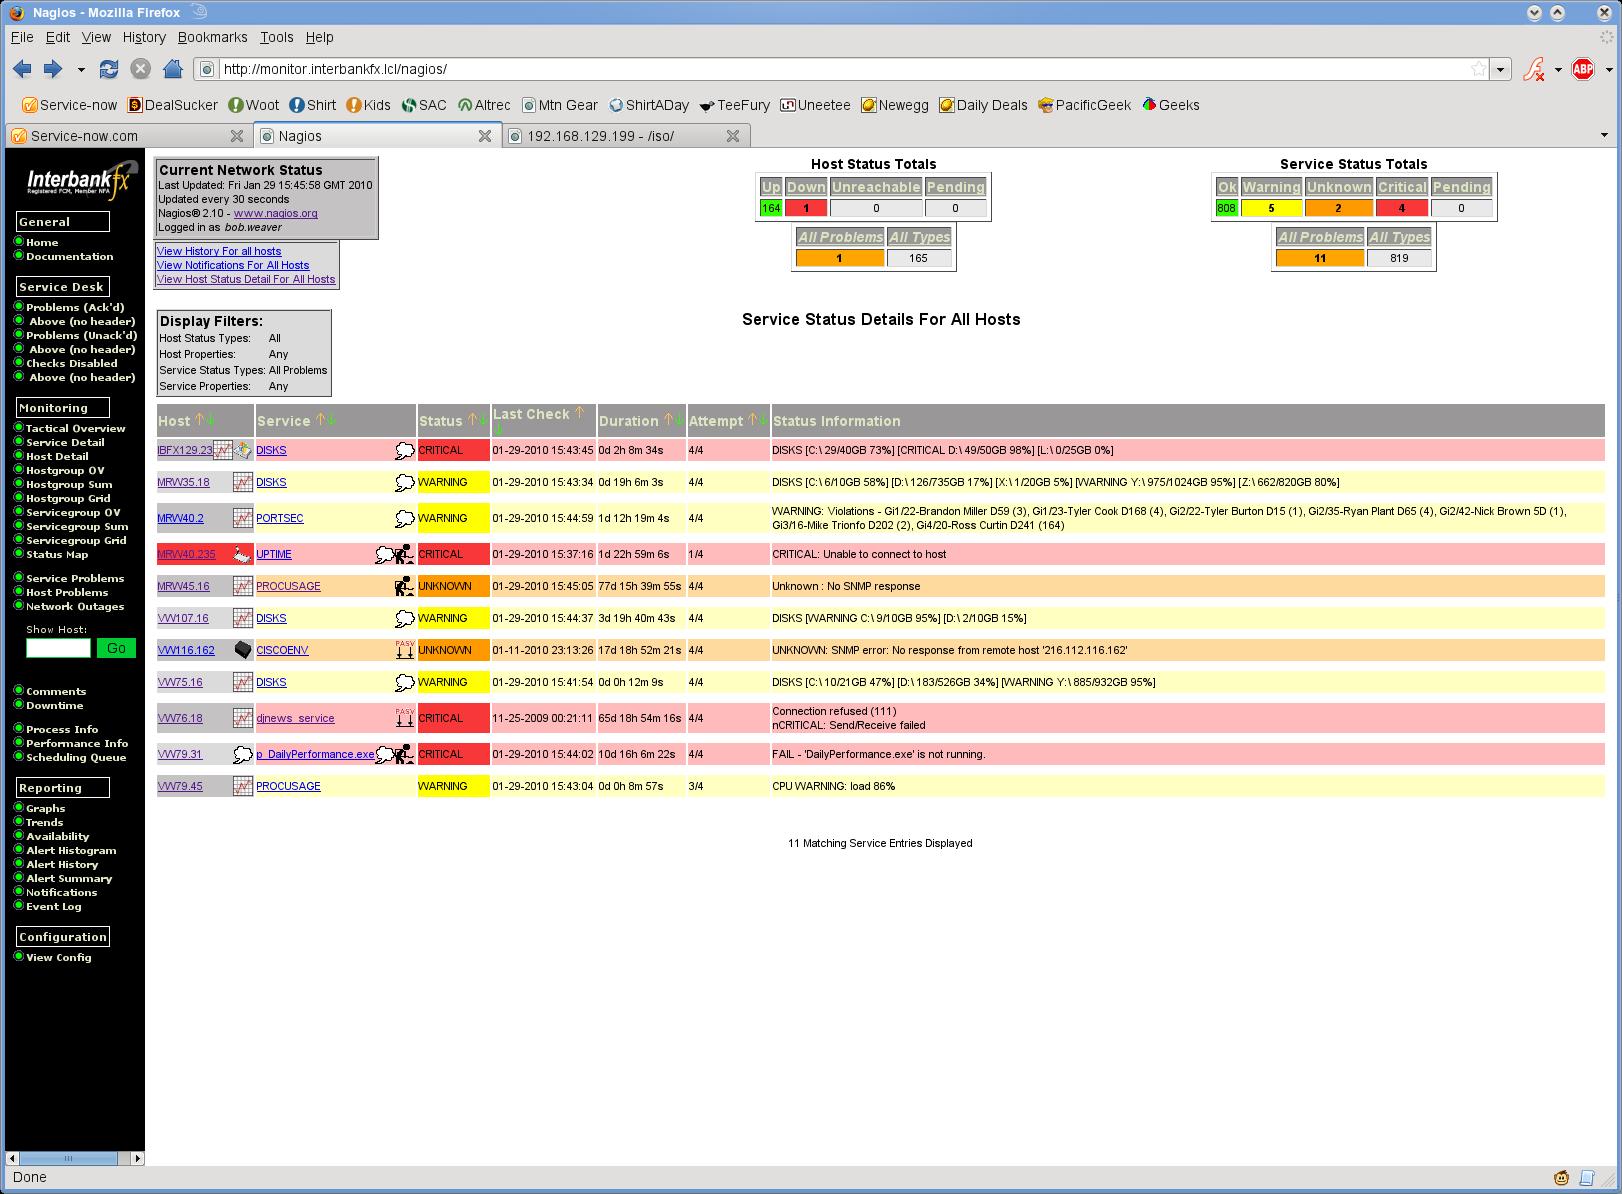Click the red Down count in Host Status Totals
1622x1194 pixels.
(805, 208)
